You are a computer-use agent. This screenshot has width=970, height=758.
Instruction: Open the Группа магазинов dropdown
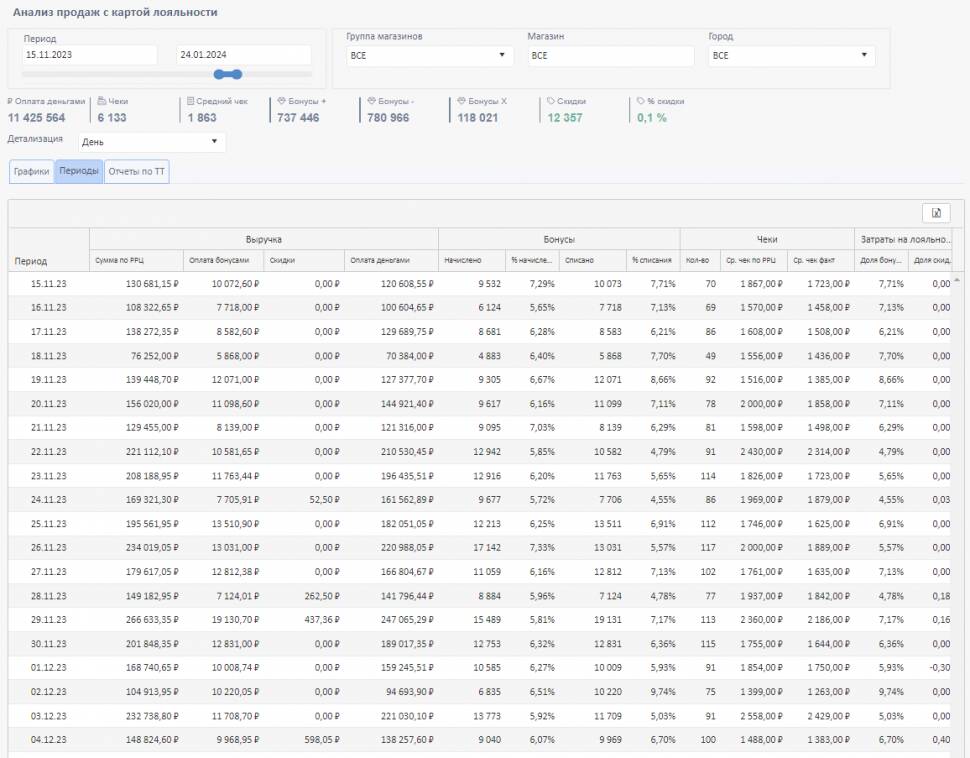pos(430,56)
